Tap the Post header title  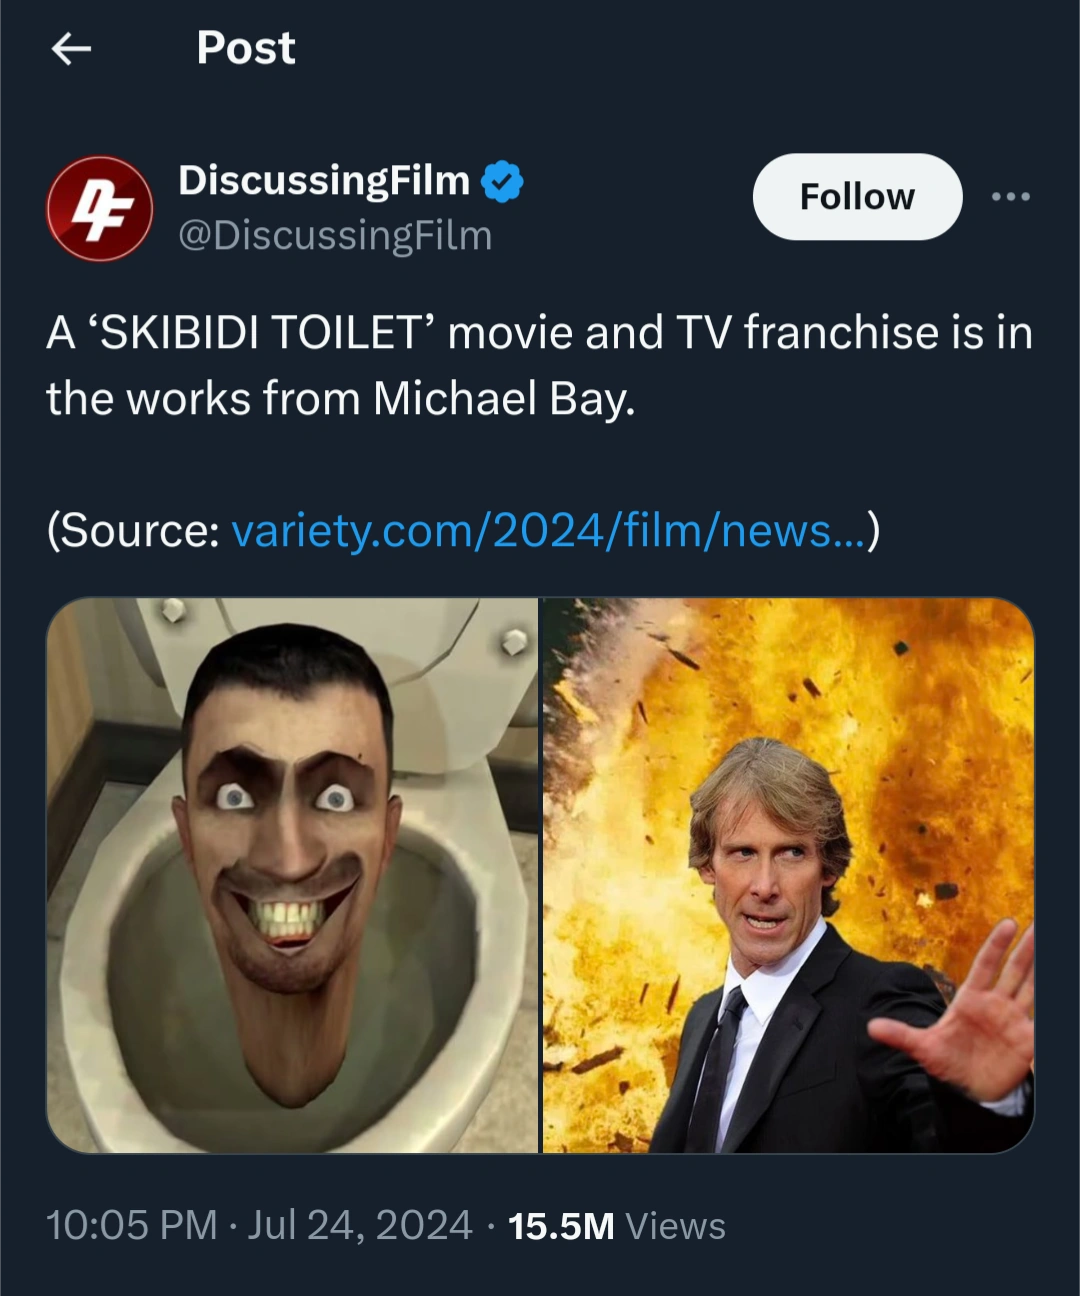coord(246,47)
